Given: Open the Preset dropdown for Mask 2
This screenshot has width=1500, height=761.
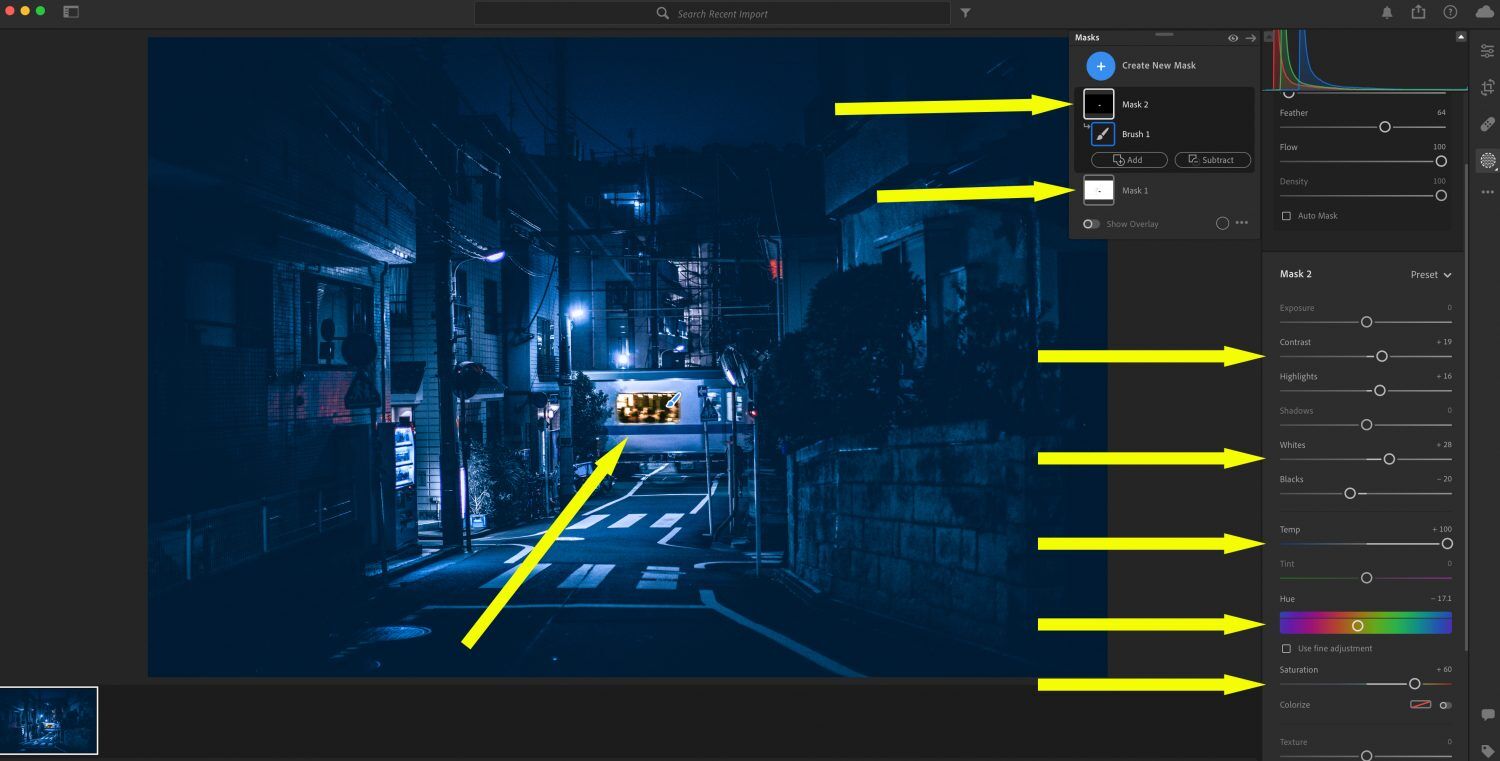Looking at the screenshot, I should pyautogui.click(x=1431, y=275).
